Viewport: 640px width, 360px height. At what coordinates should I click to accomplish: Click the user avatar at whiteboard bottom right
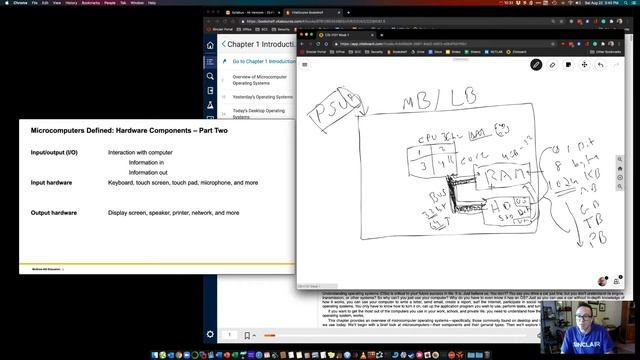(x=602, y=281)
